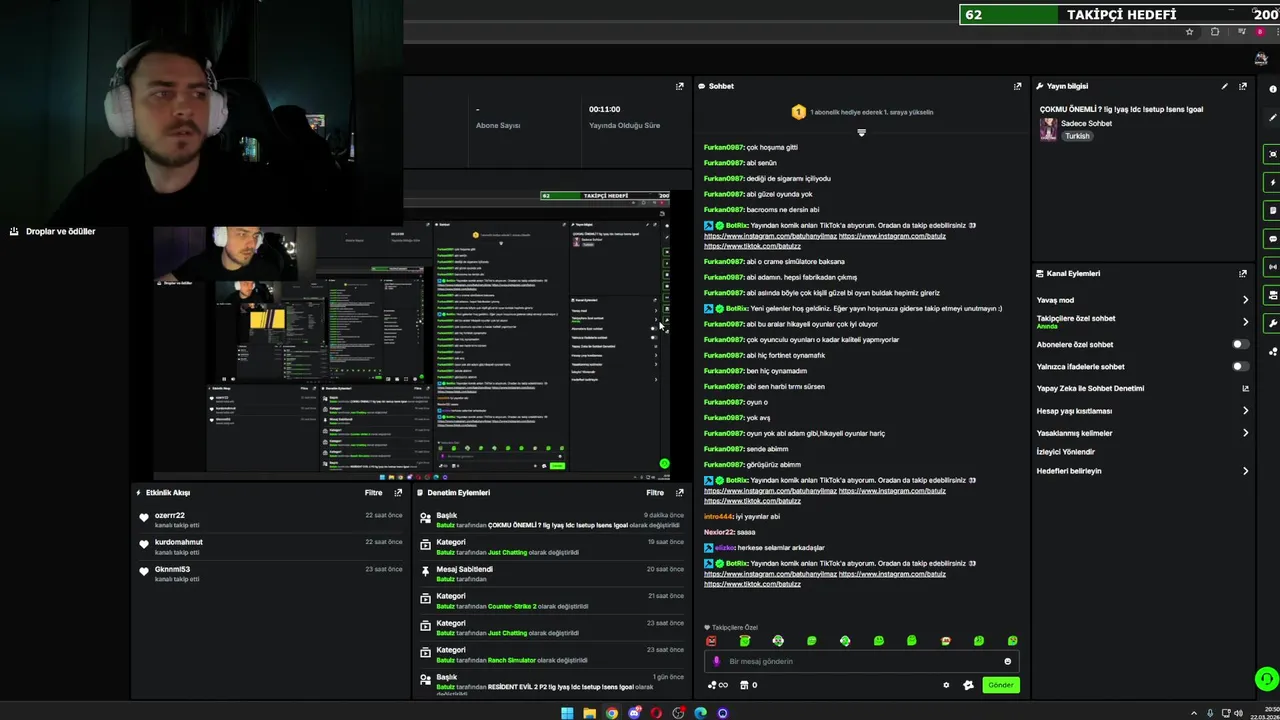Open İzleyici Yönlendir option
This screenshot has height=720, width=1280.
tap(1065, 452)
